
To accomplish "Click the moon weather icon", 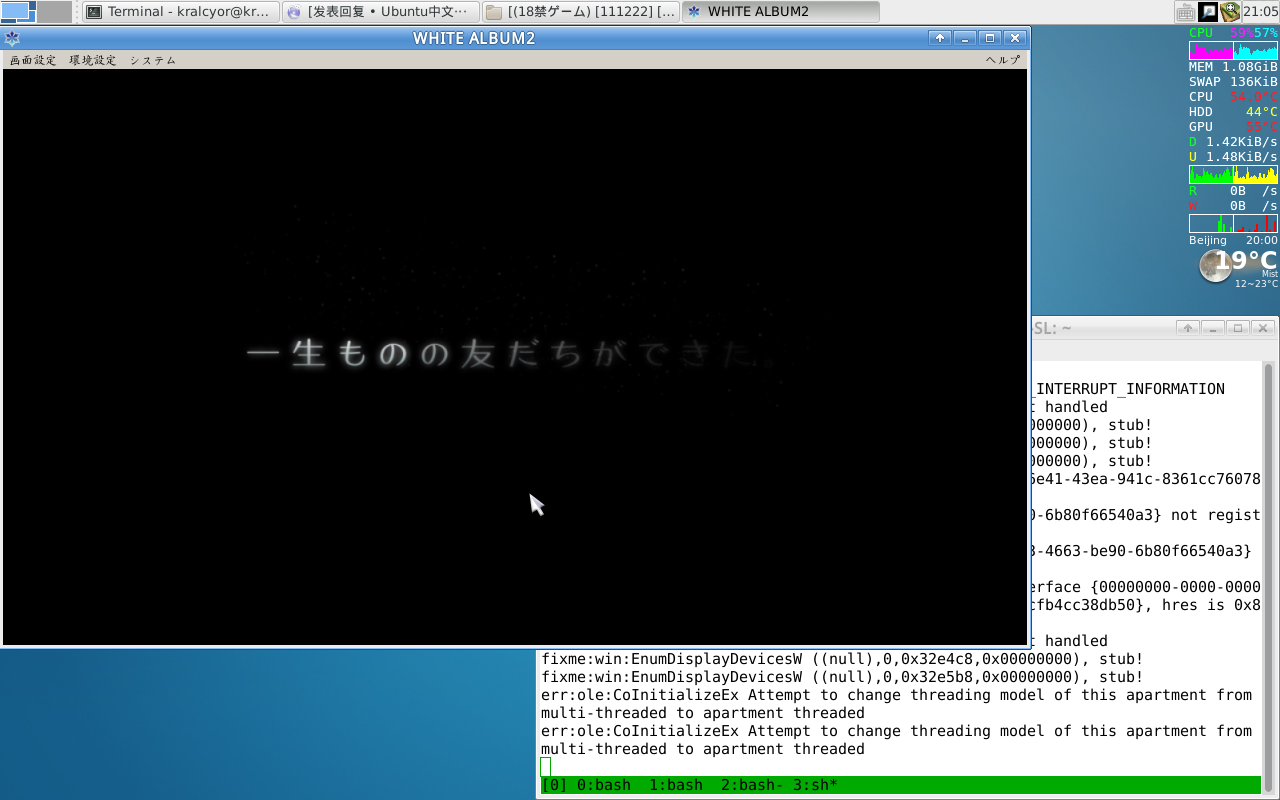I will point(1214,266).
